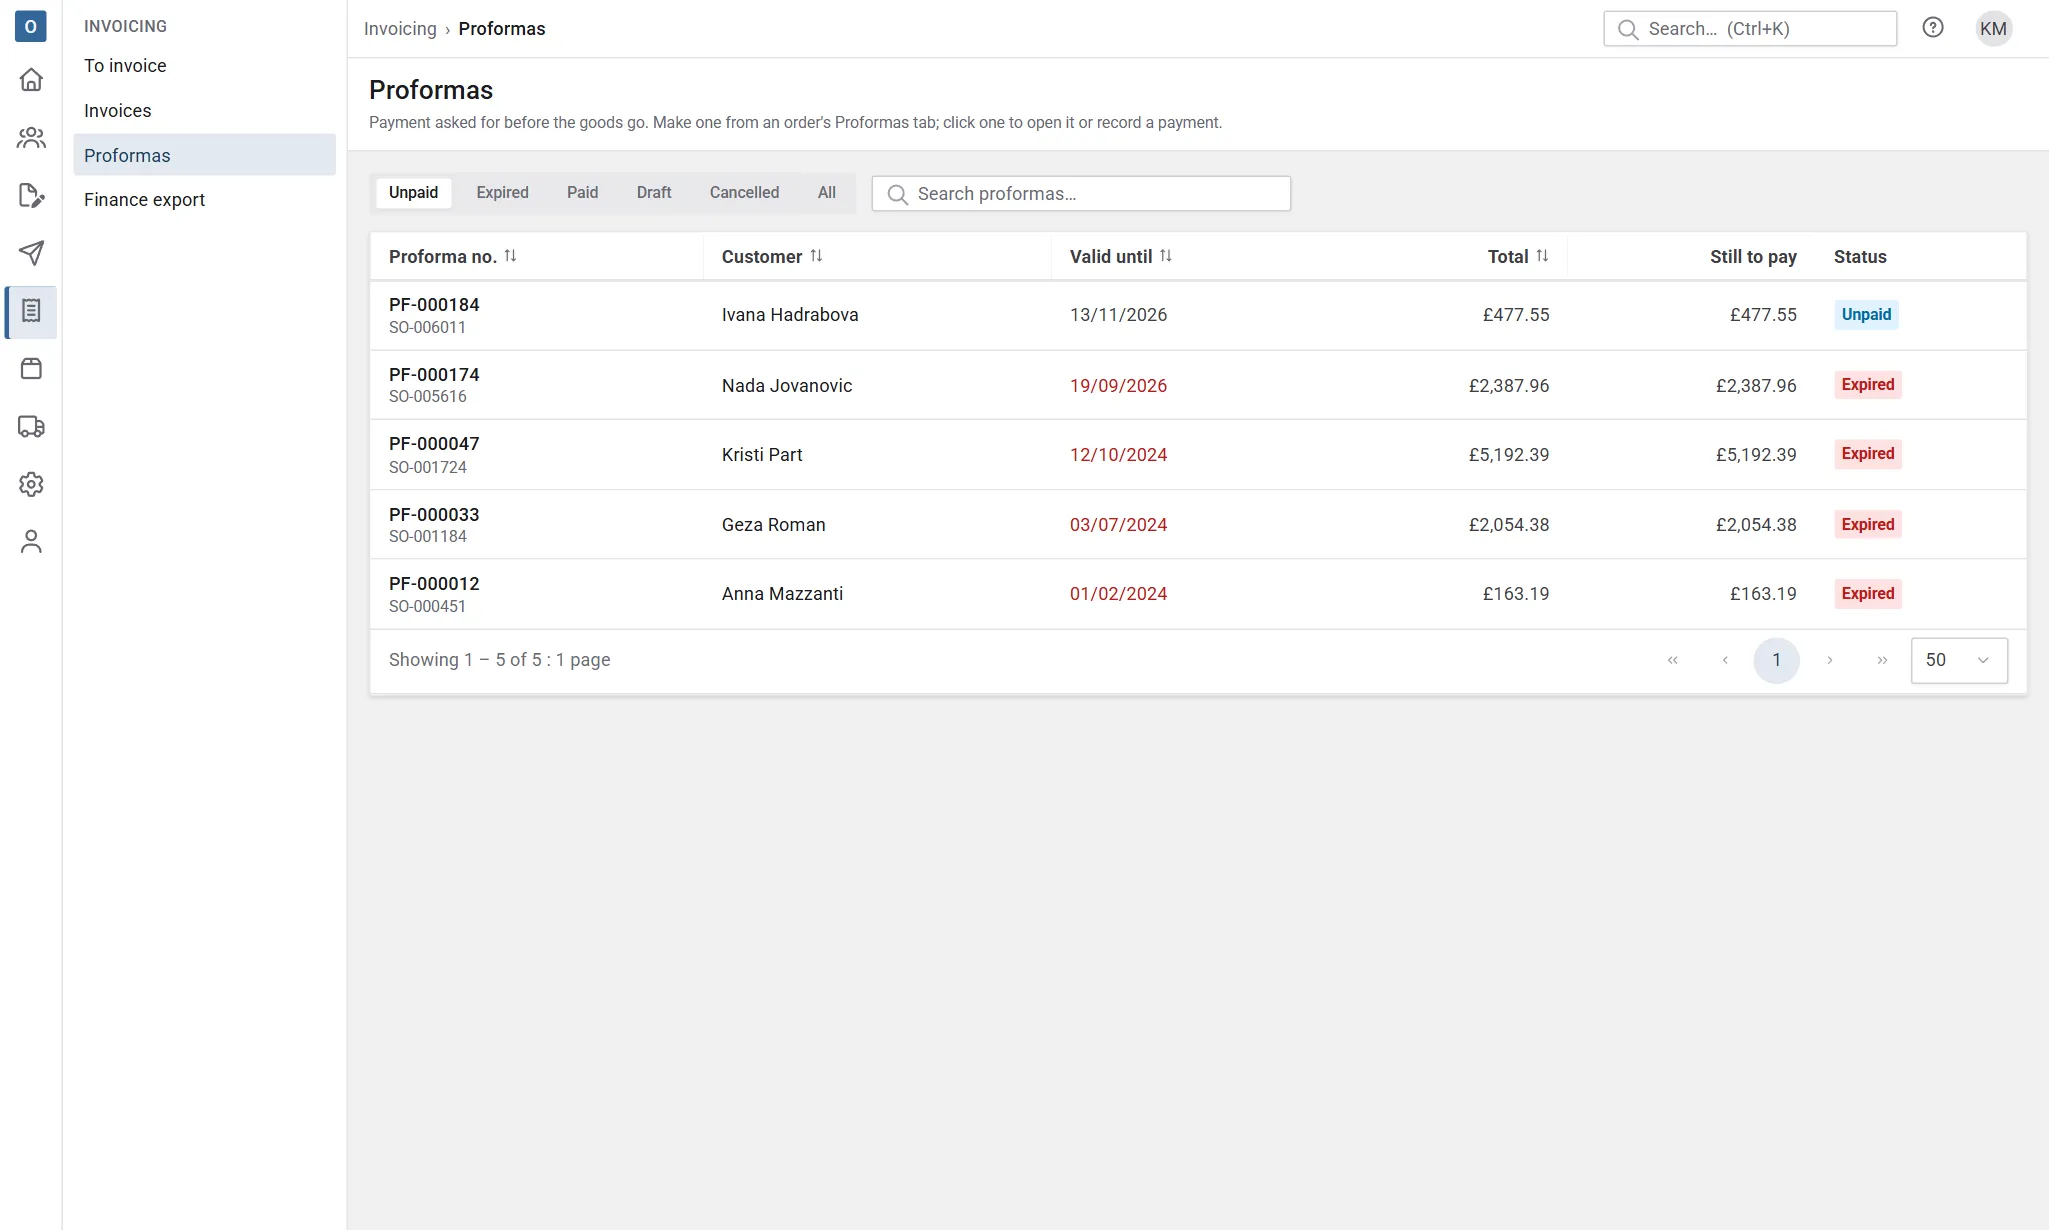Select the Invoicing receipt icon in sidebar
The image size is (2049, 1230).
pos(31,311)
